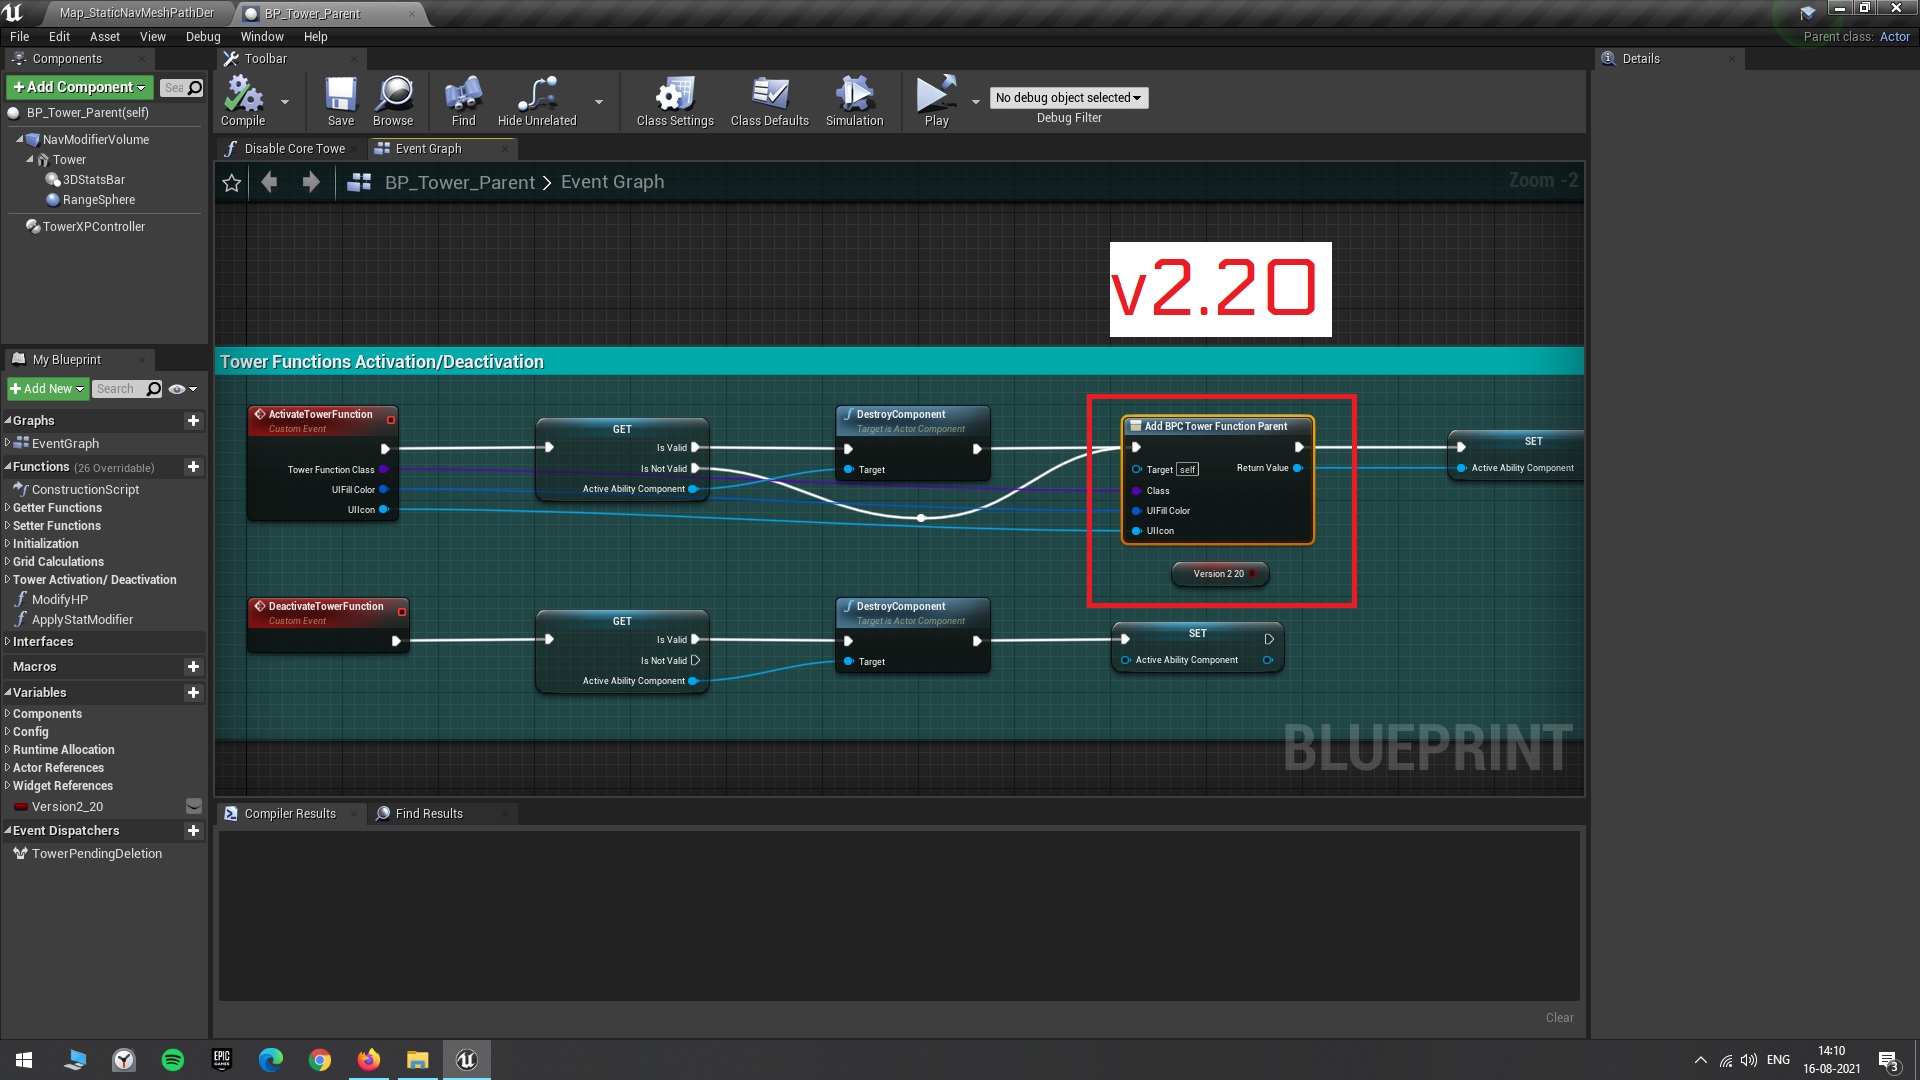Add a new function with plus icon
1920x1080 pixels.
click(x=193, y=467)
